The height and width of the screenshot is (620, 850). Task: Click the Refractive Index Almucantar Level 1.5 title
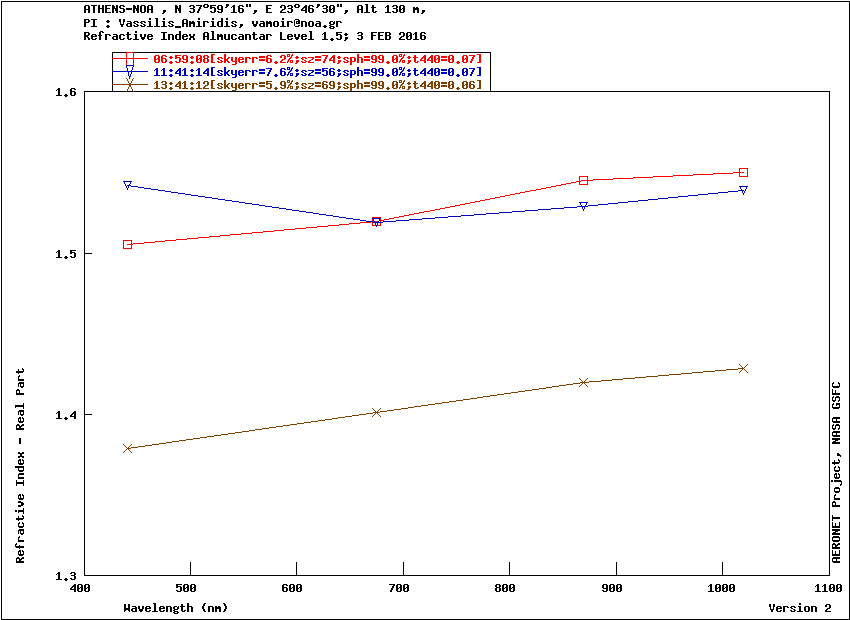point(255,36)
